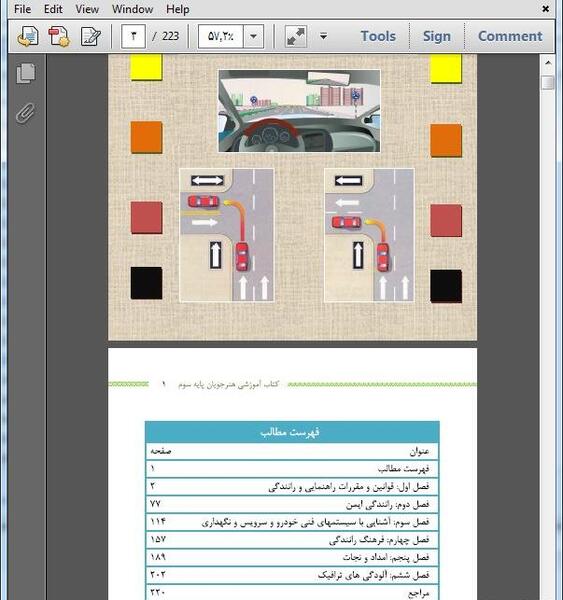Click the row 'فصل ششم: آلودگی های ترافیک'
The height and width of the screenshot is (600, 563).
click(292, 575)
